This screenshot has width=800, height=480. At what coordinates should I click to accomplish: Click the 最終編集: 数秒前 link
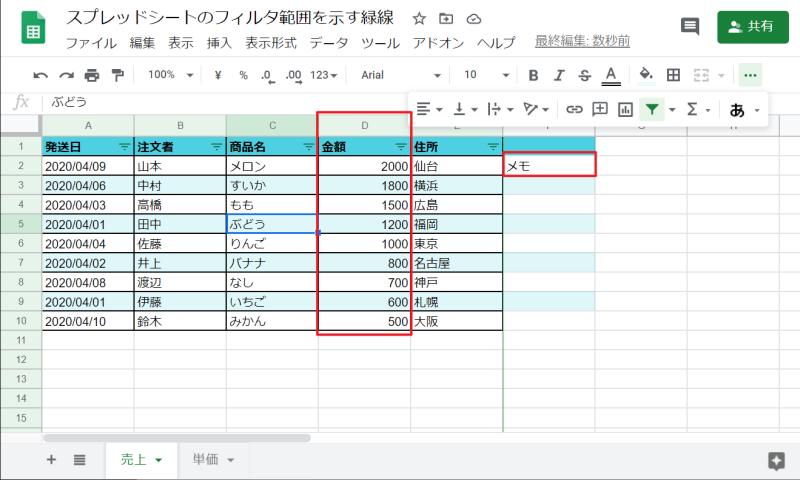tap(583, 42)
